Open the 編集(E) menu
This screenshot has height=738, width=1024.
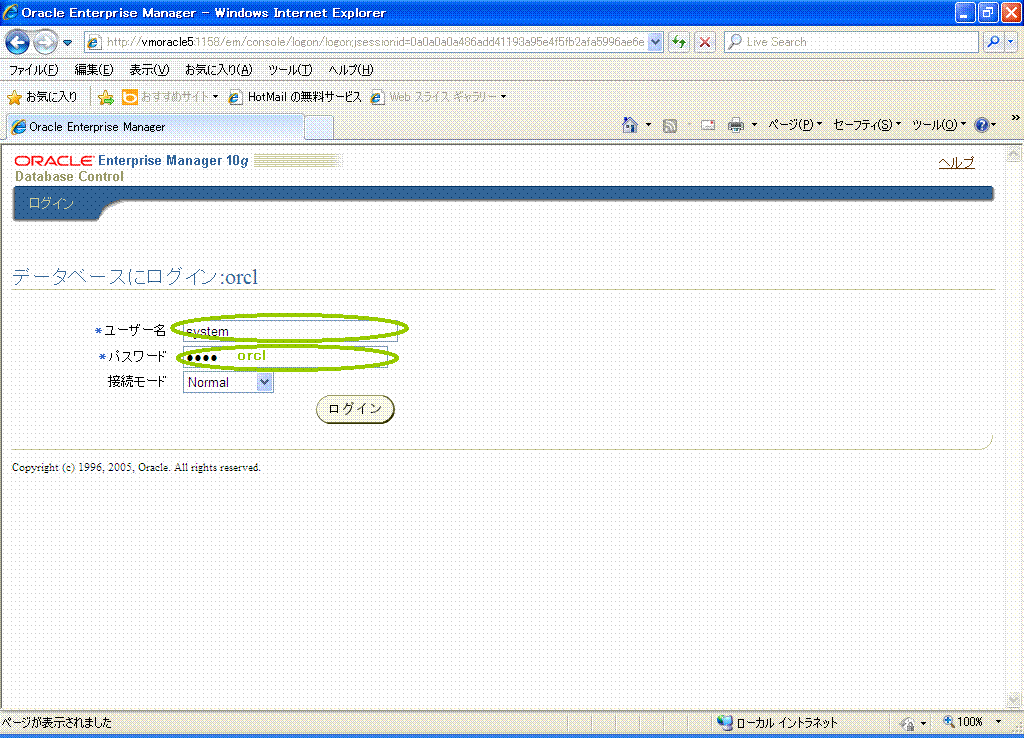click(x=93, y=70)
